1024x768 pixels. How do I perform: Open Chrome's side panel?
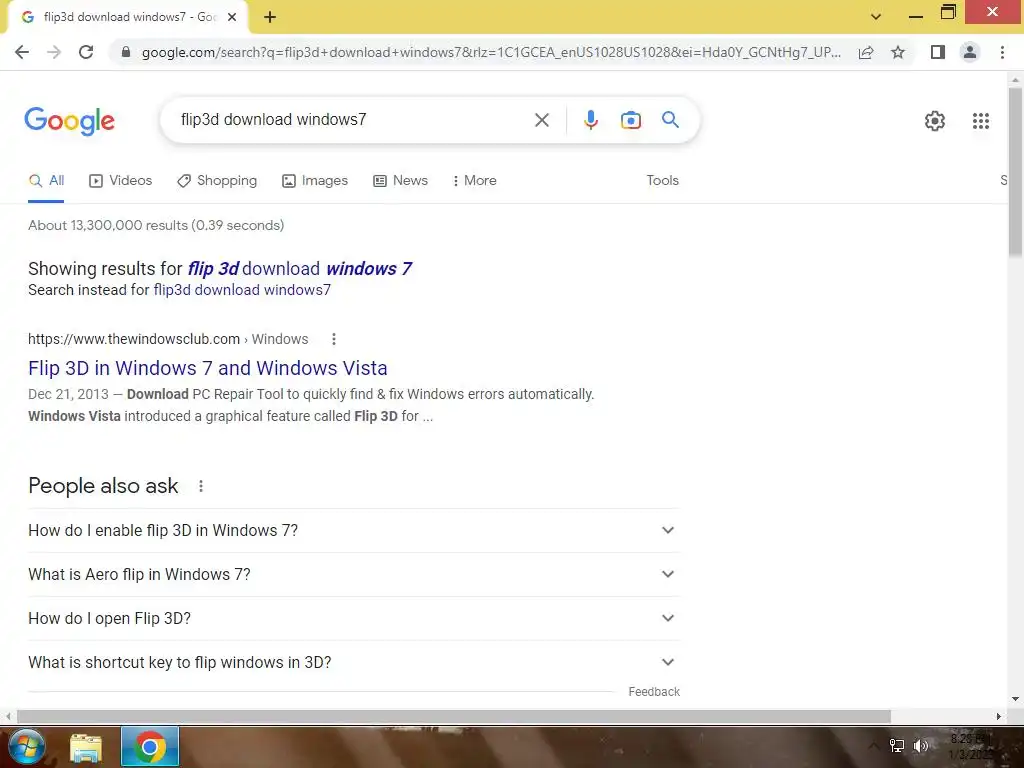click(x=938, y=52)
